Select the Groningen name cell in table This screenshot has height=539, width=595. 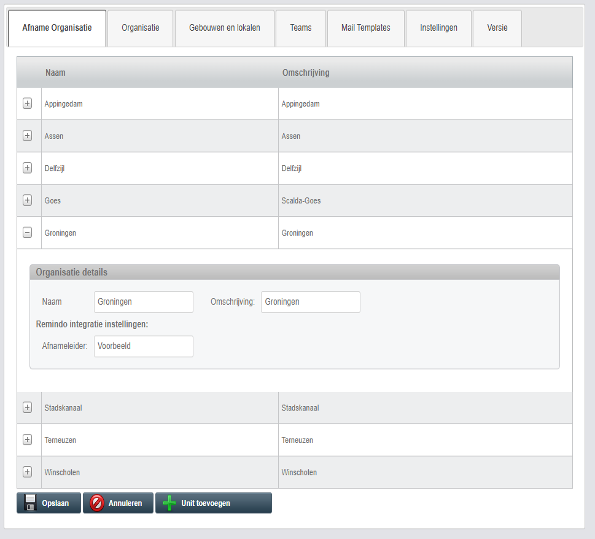click(x=160, y=233)
